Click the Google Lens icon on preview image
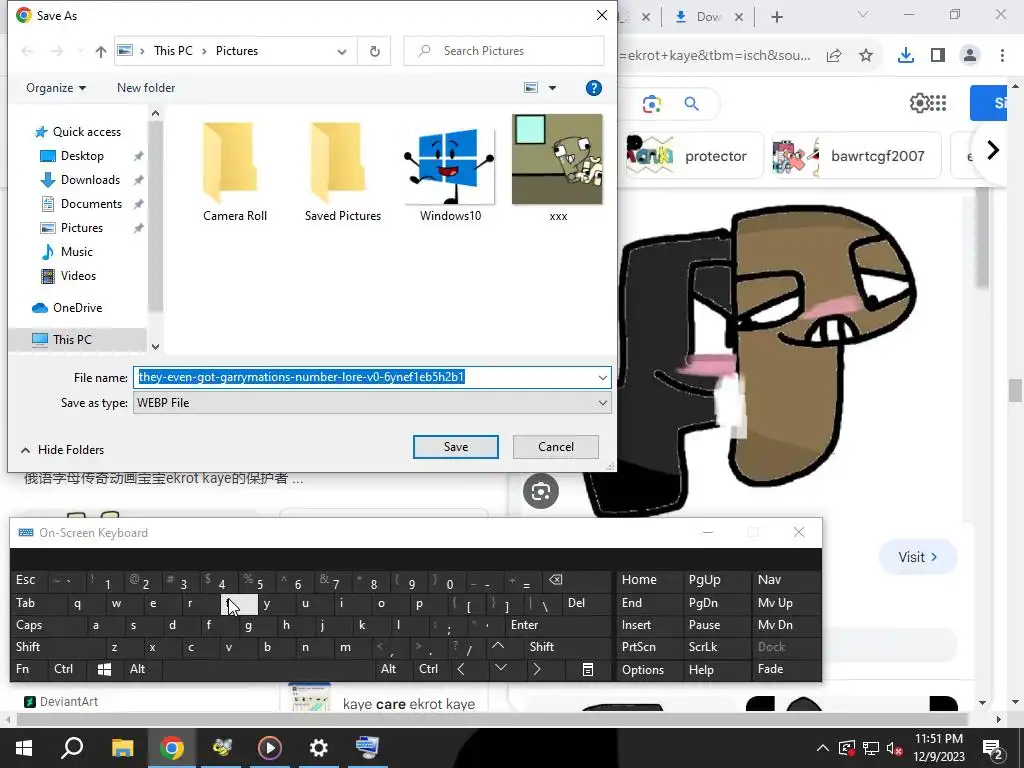This screenshot has width=1024, height=768. click(x=541, y=491)
